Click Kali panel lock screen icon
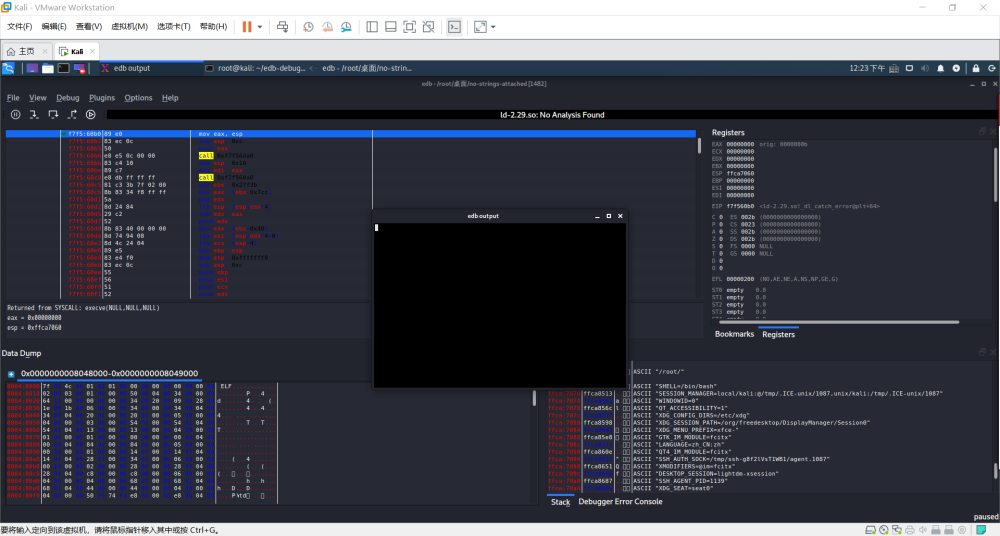 [976, 68]
